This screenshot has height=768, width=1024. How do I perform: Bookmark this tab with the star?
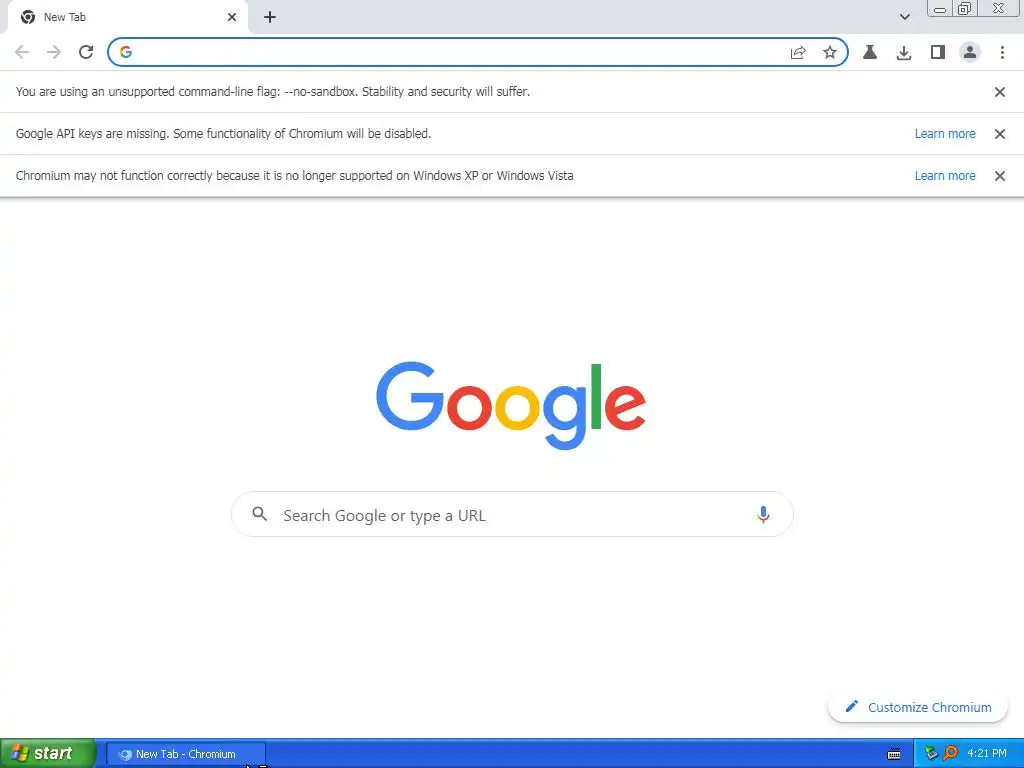pos(829,52)
